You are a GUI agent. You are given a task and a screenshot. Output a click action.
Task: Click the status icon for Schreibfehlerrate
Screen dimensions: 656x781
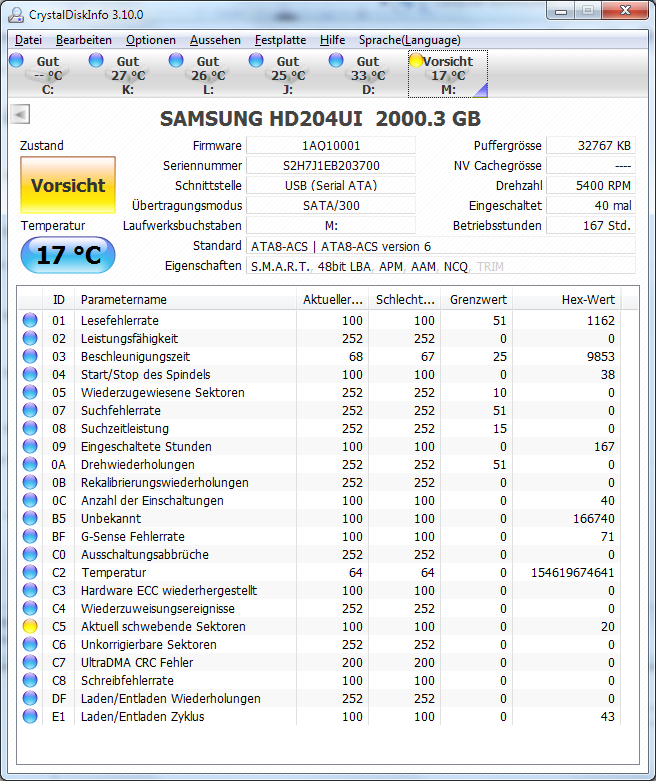pos(30,680)
